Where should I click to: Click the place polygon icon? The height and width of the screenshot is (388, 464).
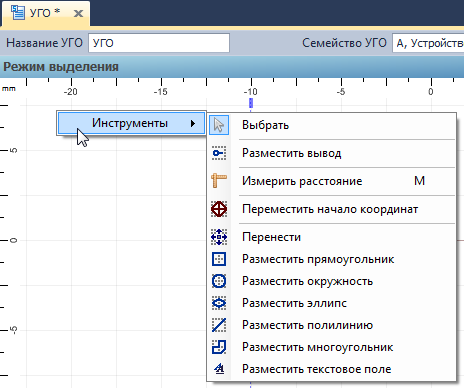coord(219,347)
